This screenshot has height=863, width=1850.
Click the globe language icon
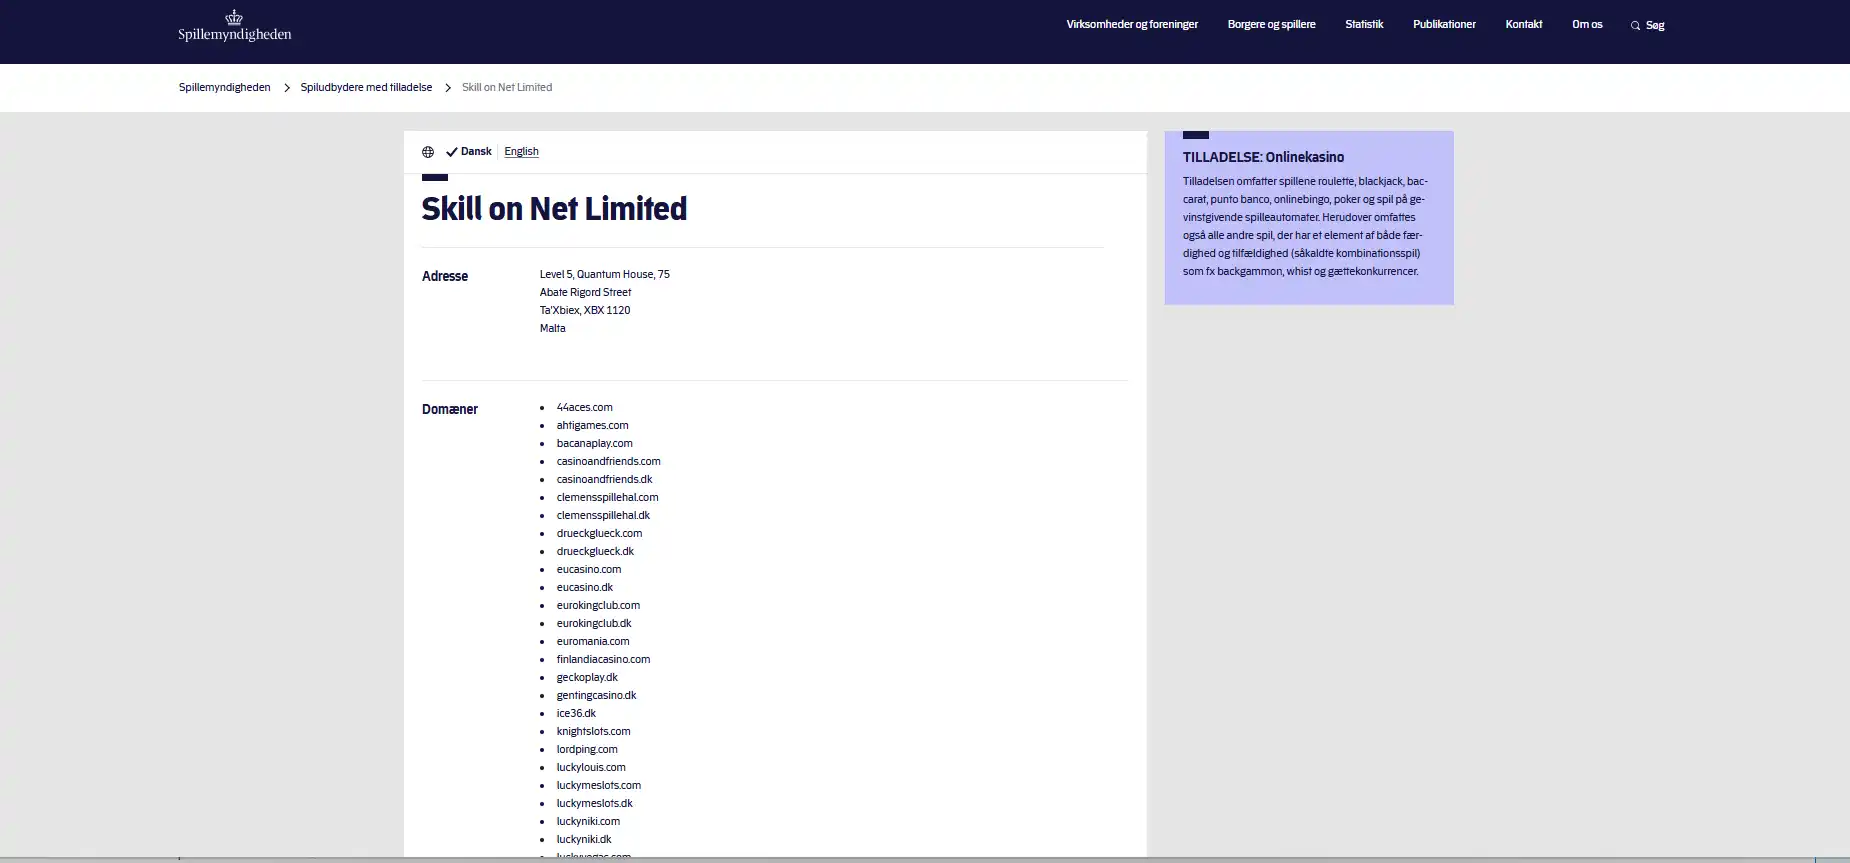[x=428, y=152]
